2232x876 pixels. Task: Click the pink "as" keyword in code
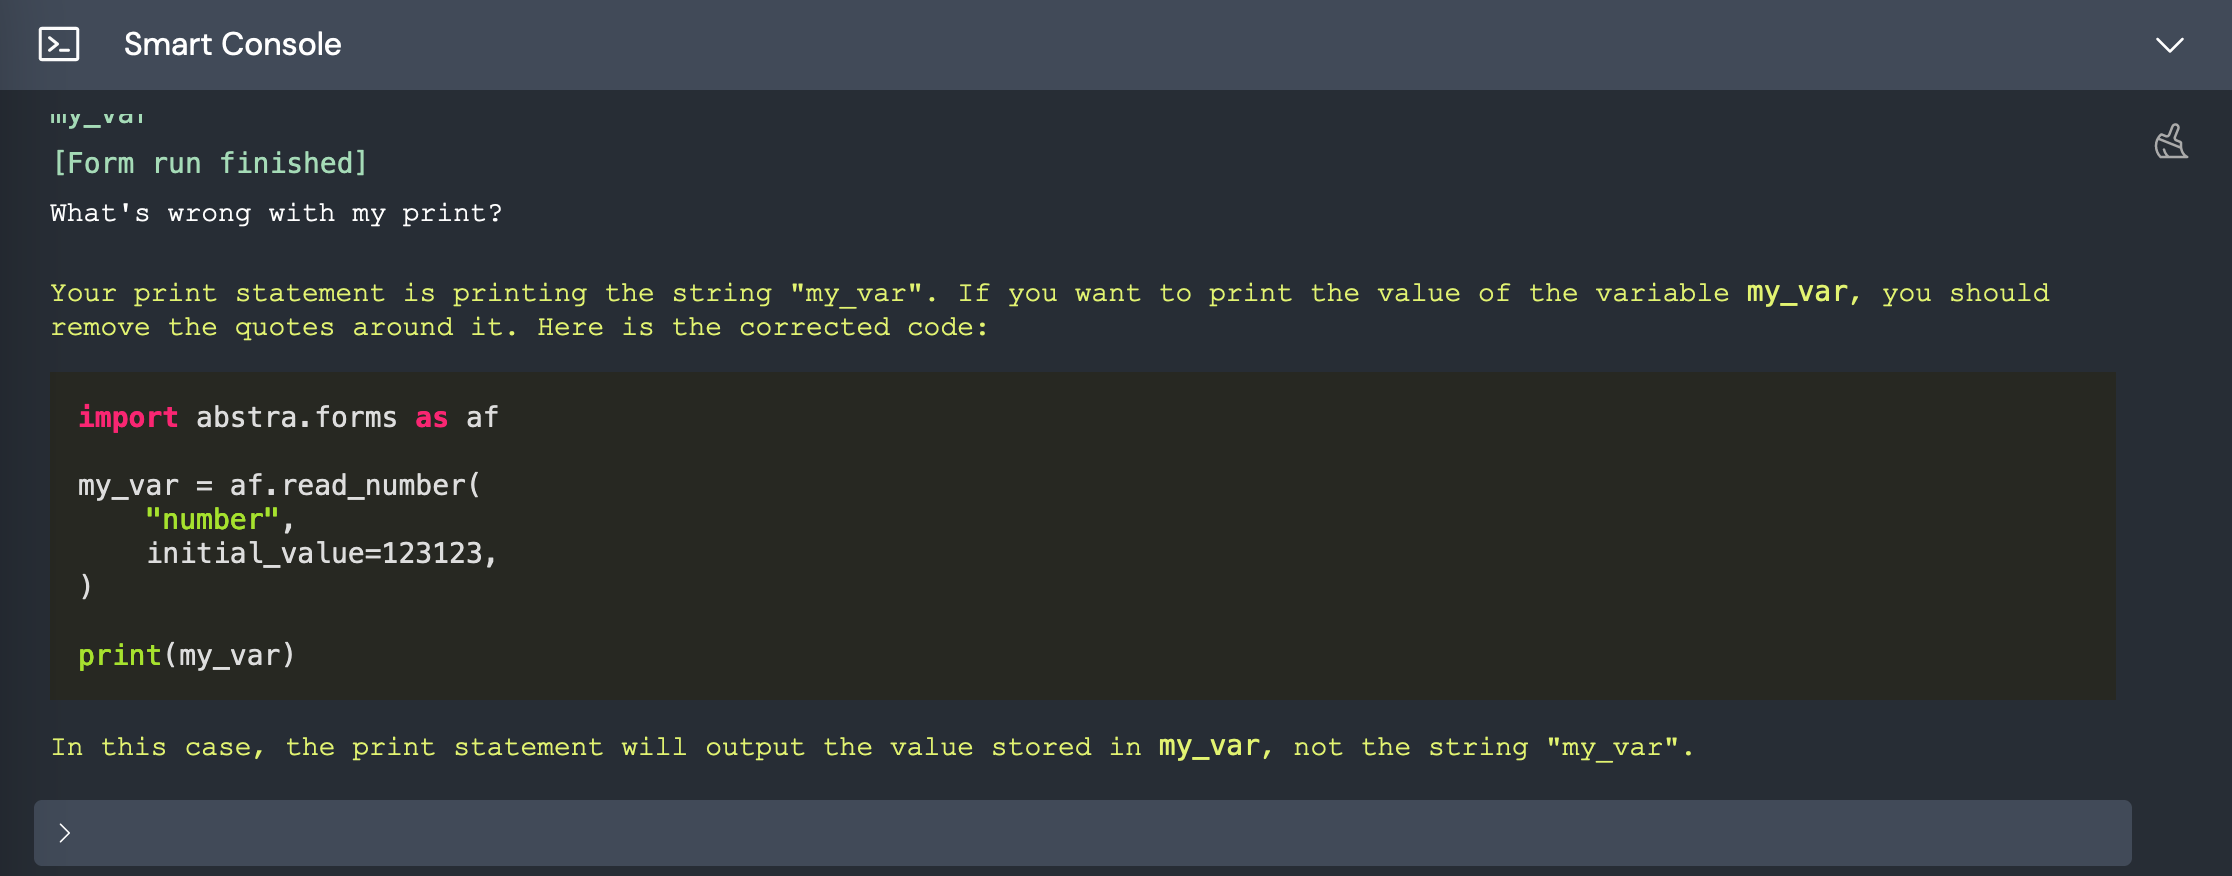click(x=431, y=417)
